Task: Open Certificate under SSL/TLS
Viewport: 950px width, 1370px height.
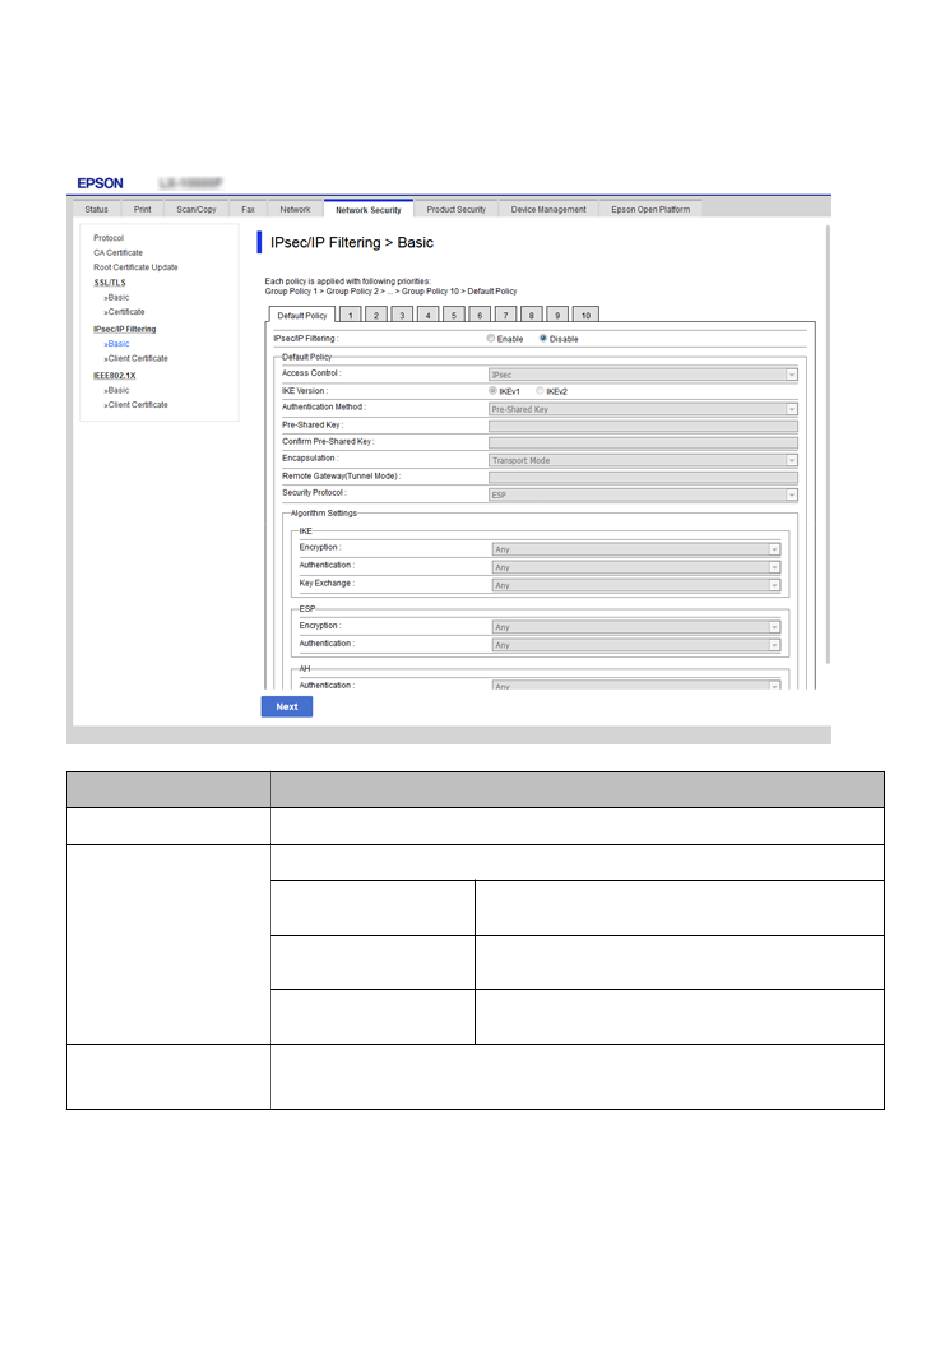Action: point(125,312)
